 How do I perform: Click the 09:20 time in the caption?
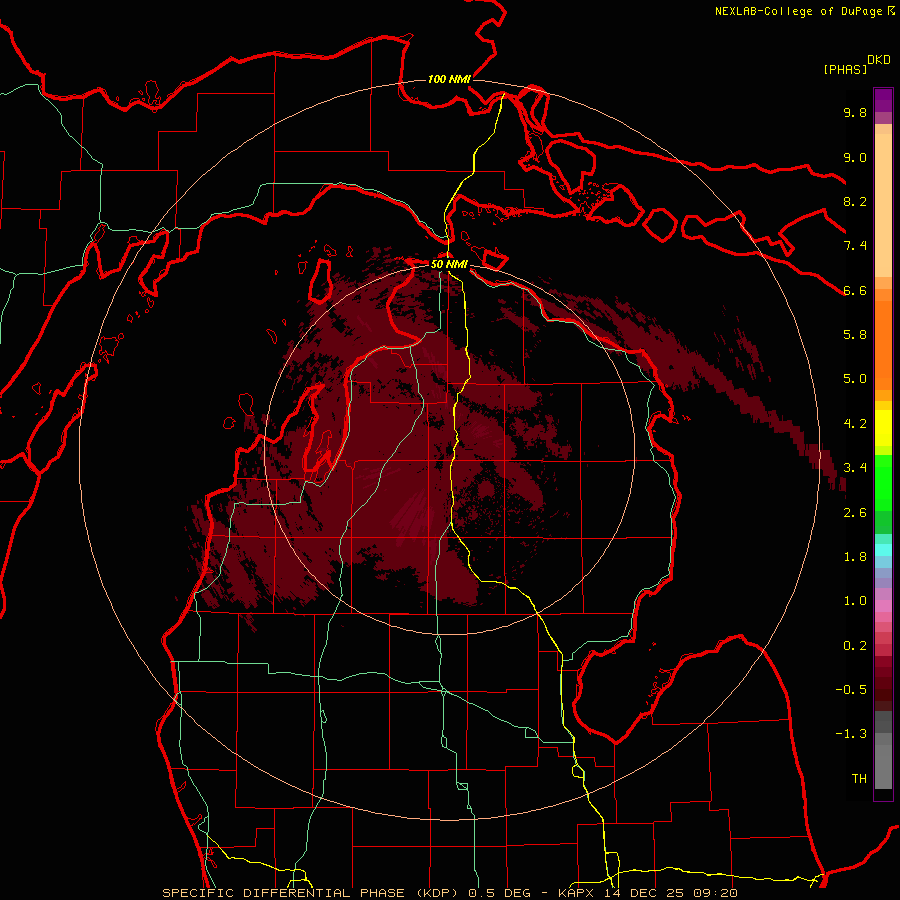coord(716,893)
